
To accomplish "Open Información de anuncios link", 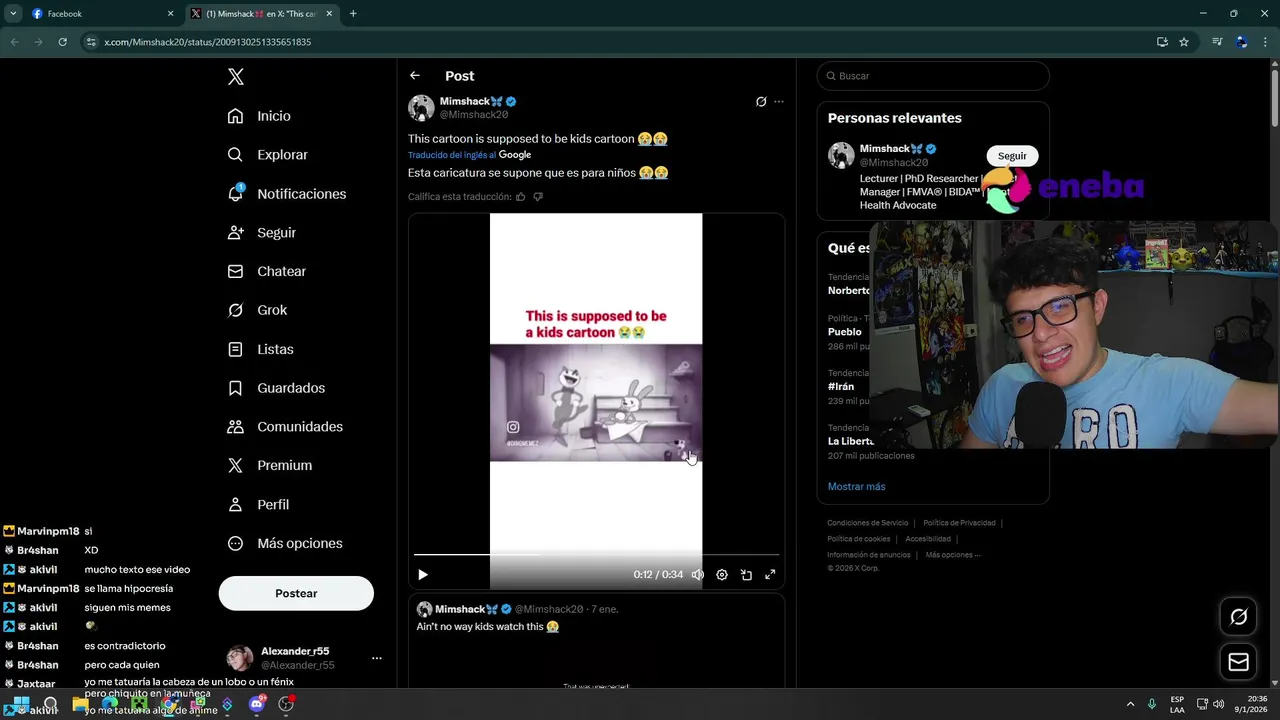I will (868, 555).
